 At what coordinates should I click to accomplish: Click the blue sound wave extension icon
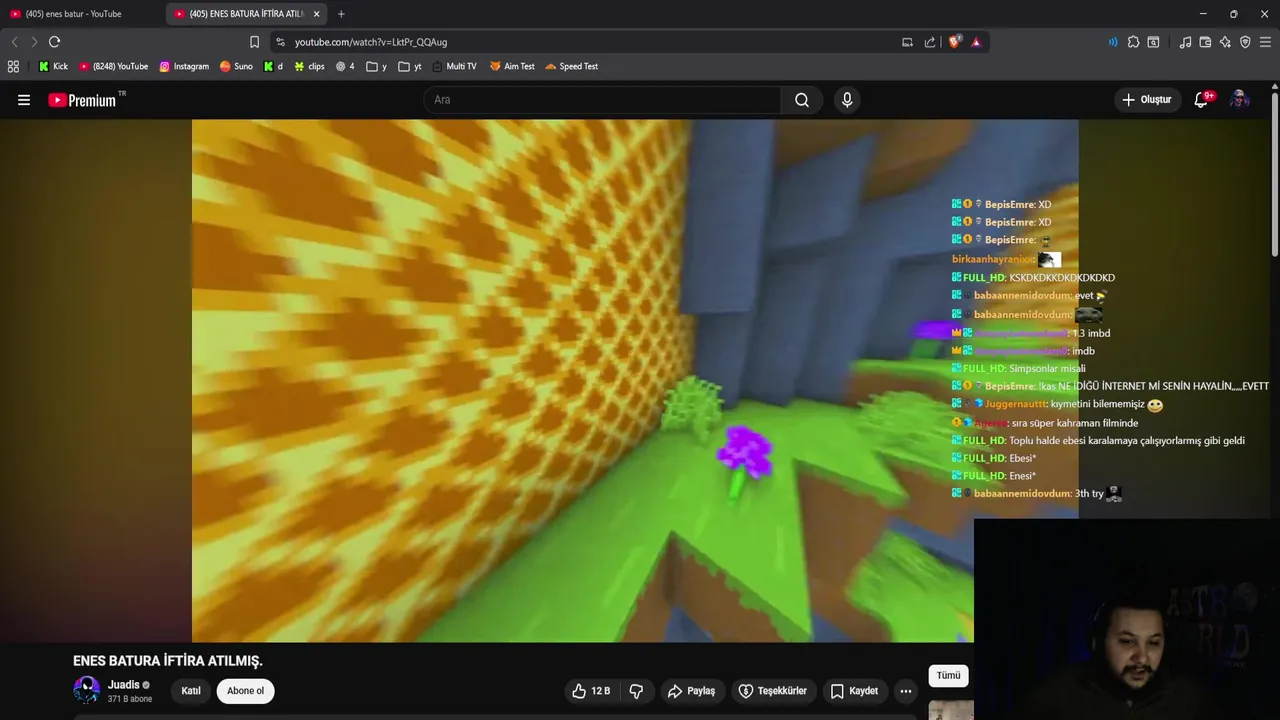[1113, 42]
